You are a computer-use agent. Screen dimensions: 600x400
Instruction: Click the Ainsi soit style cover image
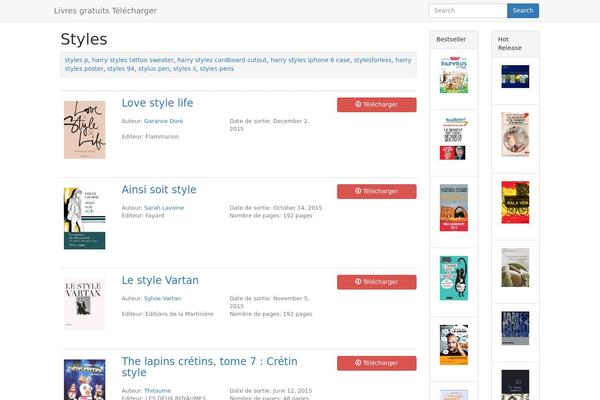[x=85, y=219]
